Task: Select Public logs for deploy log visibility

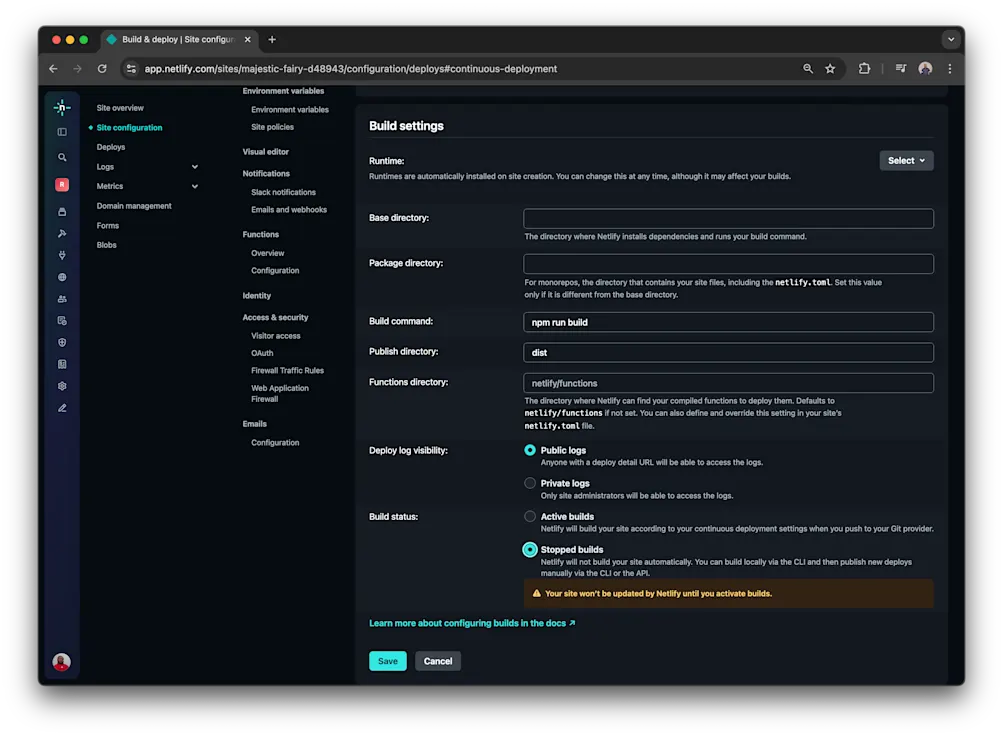Action: coord(530,450)
